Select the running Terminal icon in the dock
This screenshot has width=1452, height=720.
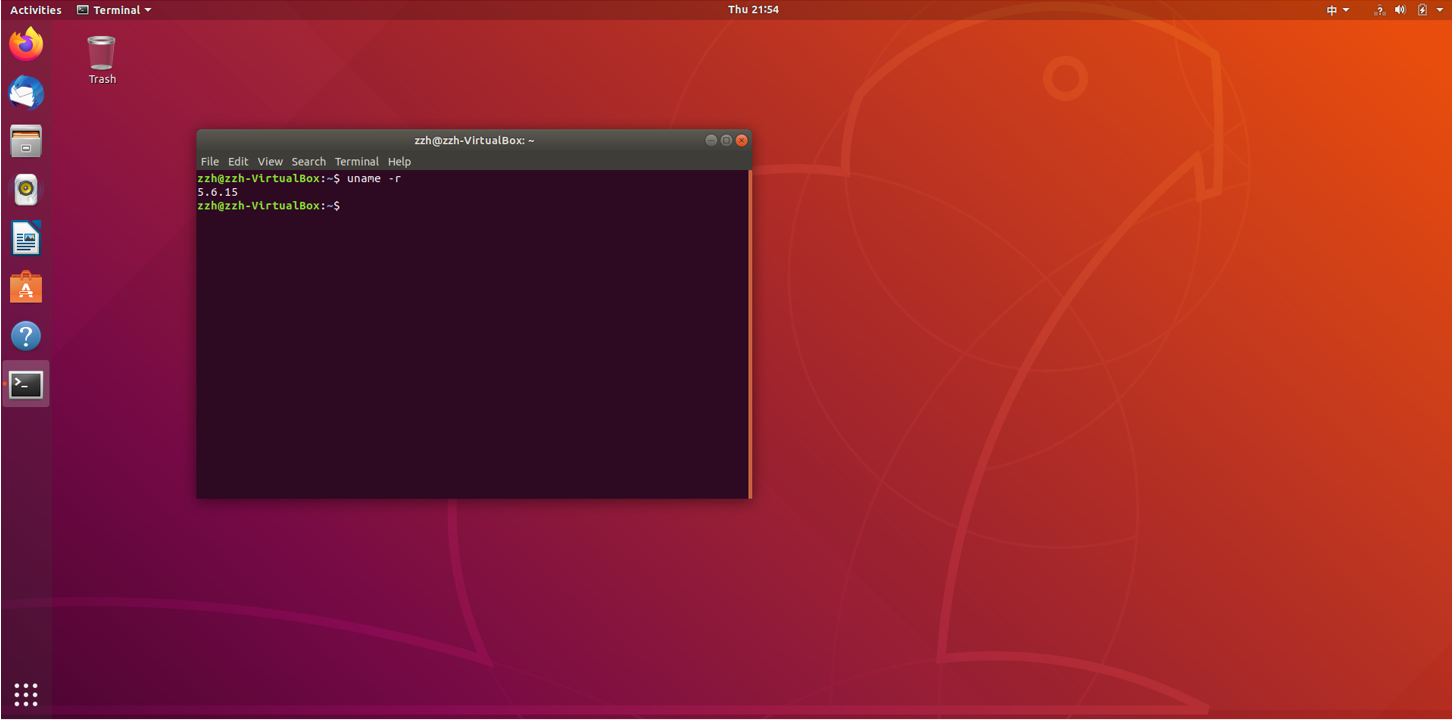click(x=25, y=384)
